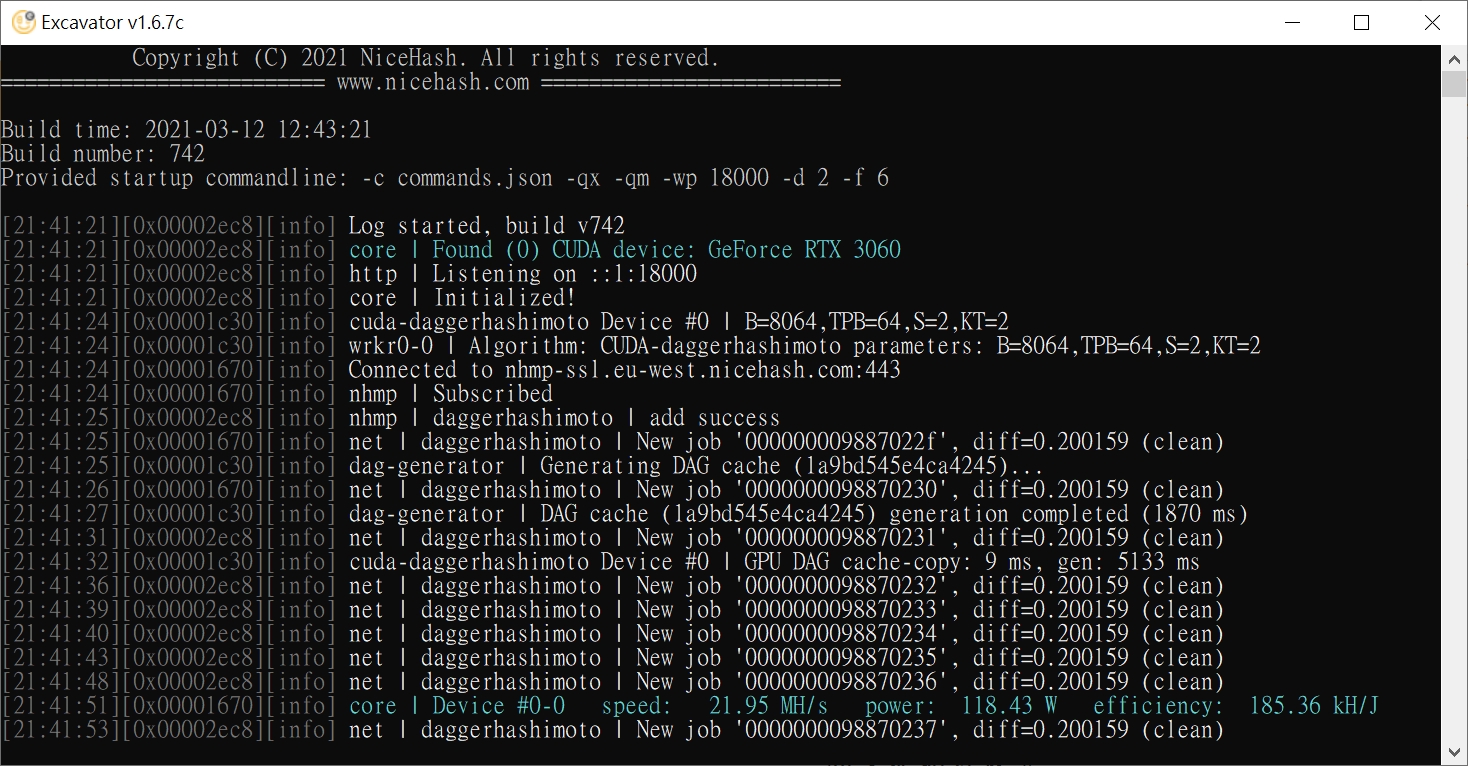
Task: Click the 'Excavator v1.6.7c' window title
Action: [x=113, y=22]
